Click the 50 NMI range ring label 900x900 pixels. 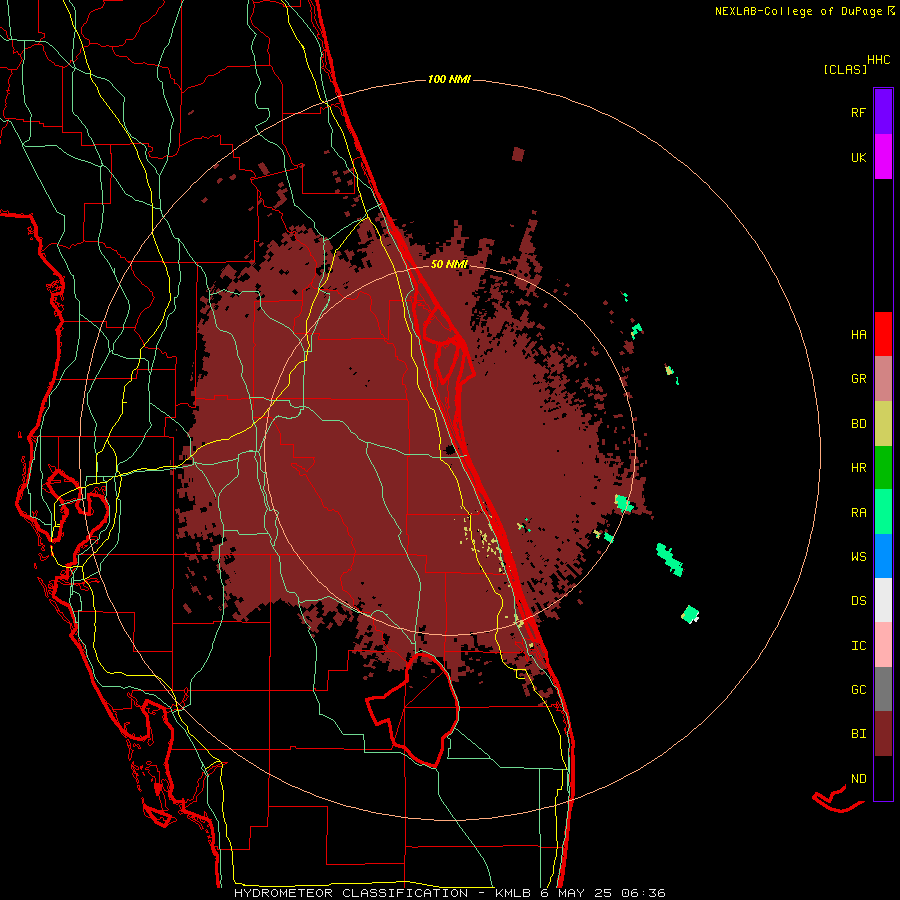[449, 264]
